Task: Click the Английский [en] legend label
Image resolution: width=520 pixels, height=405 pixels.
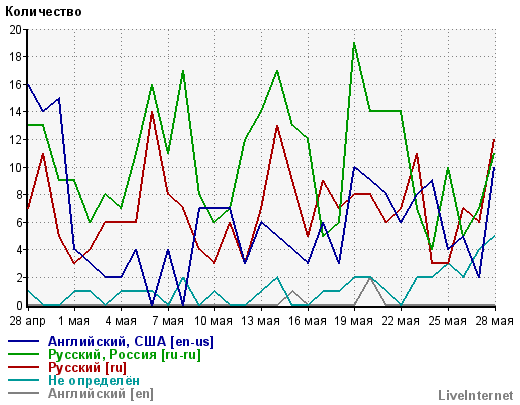Action: pyautogui.click(x=101, y=394)
